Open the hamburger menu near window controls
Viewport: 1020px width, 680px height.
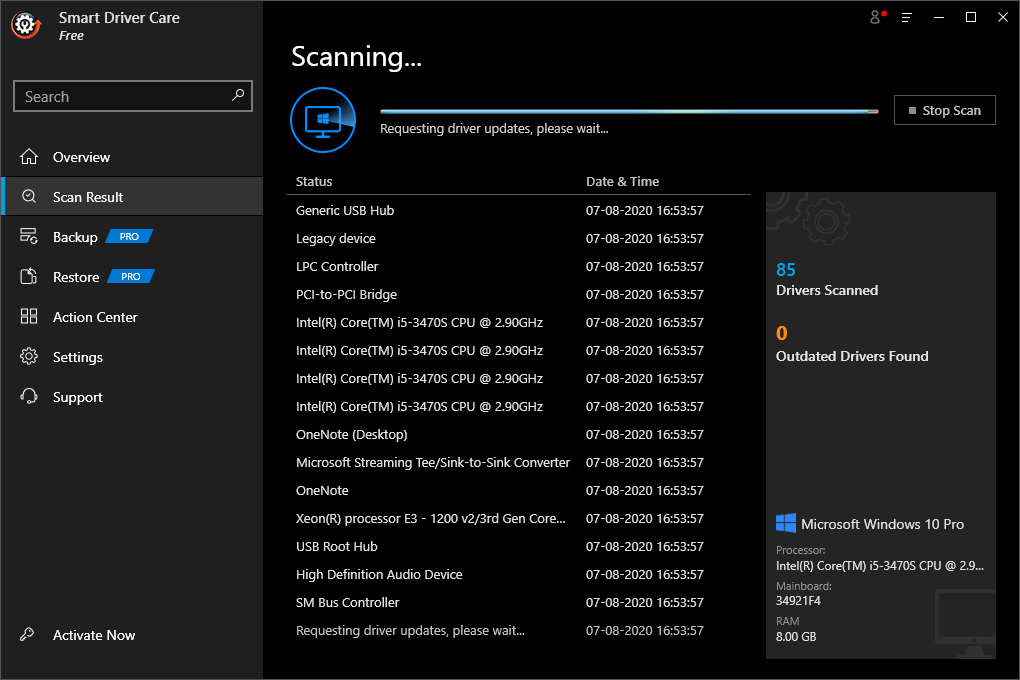click(906, 17)
